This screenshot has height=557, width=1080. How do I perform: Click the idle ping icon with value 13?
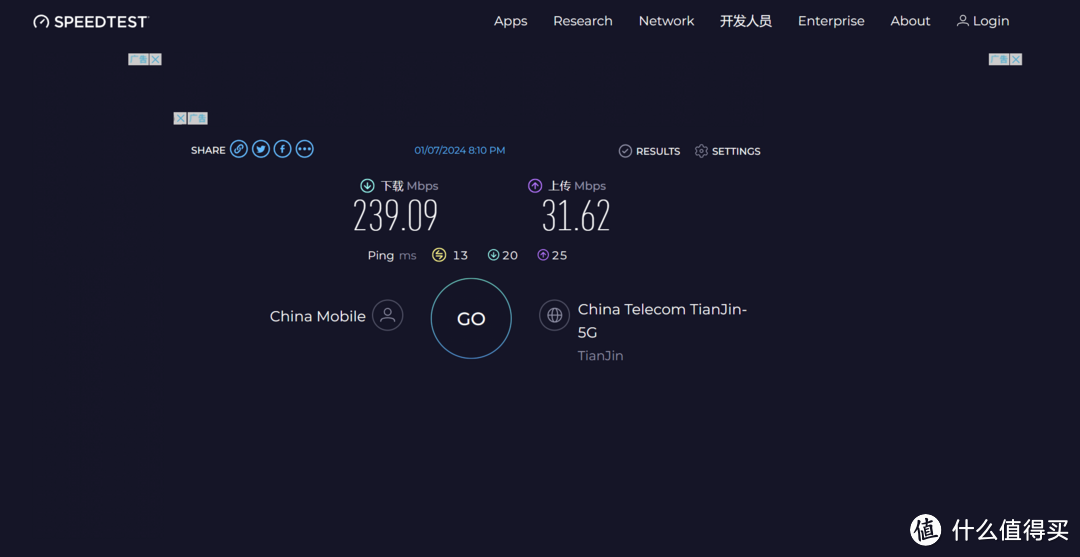pyautogui.click(x=439, y=255)
